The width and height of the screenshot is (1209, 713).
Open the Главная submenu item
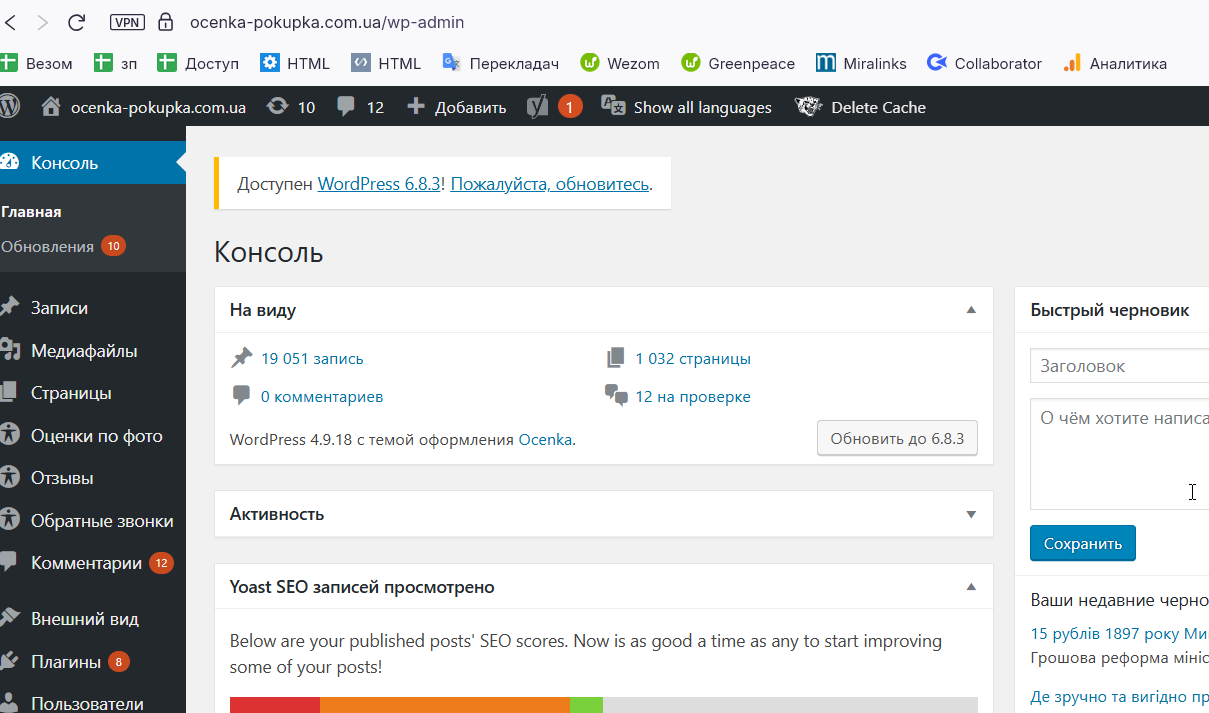[32, 212]
